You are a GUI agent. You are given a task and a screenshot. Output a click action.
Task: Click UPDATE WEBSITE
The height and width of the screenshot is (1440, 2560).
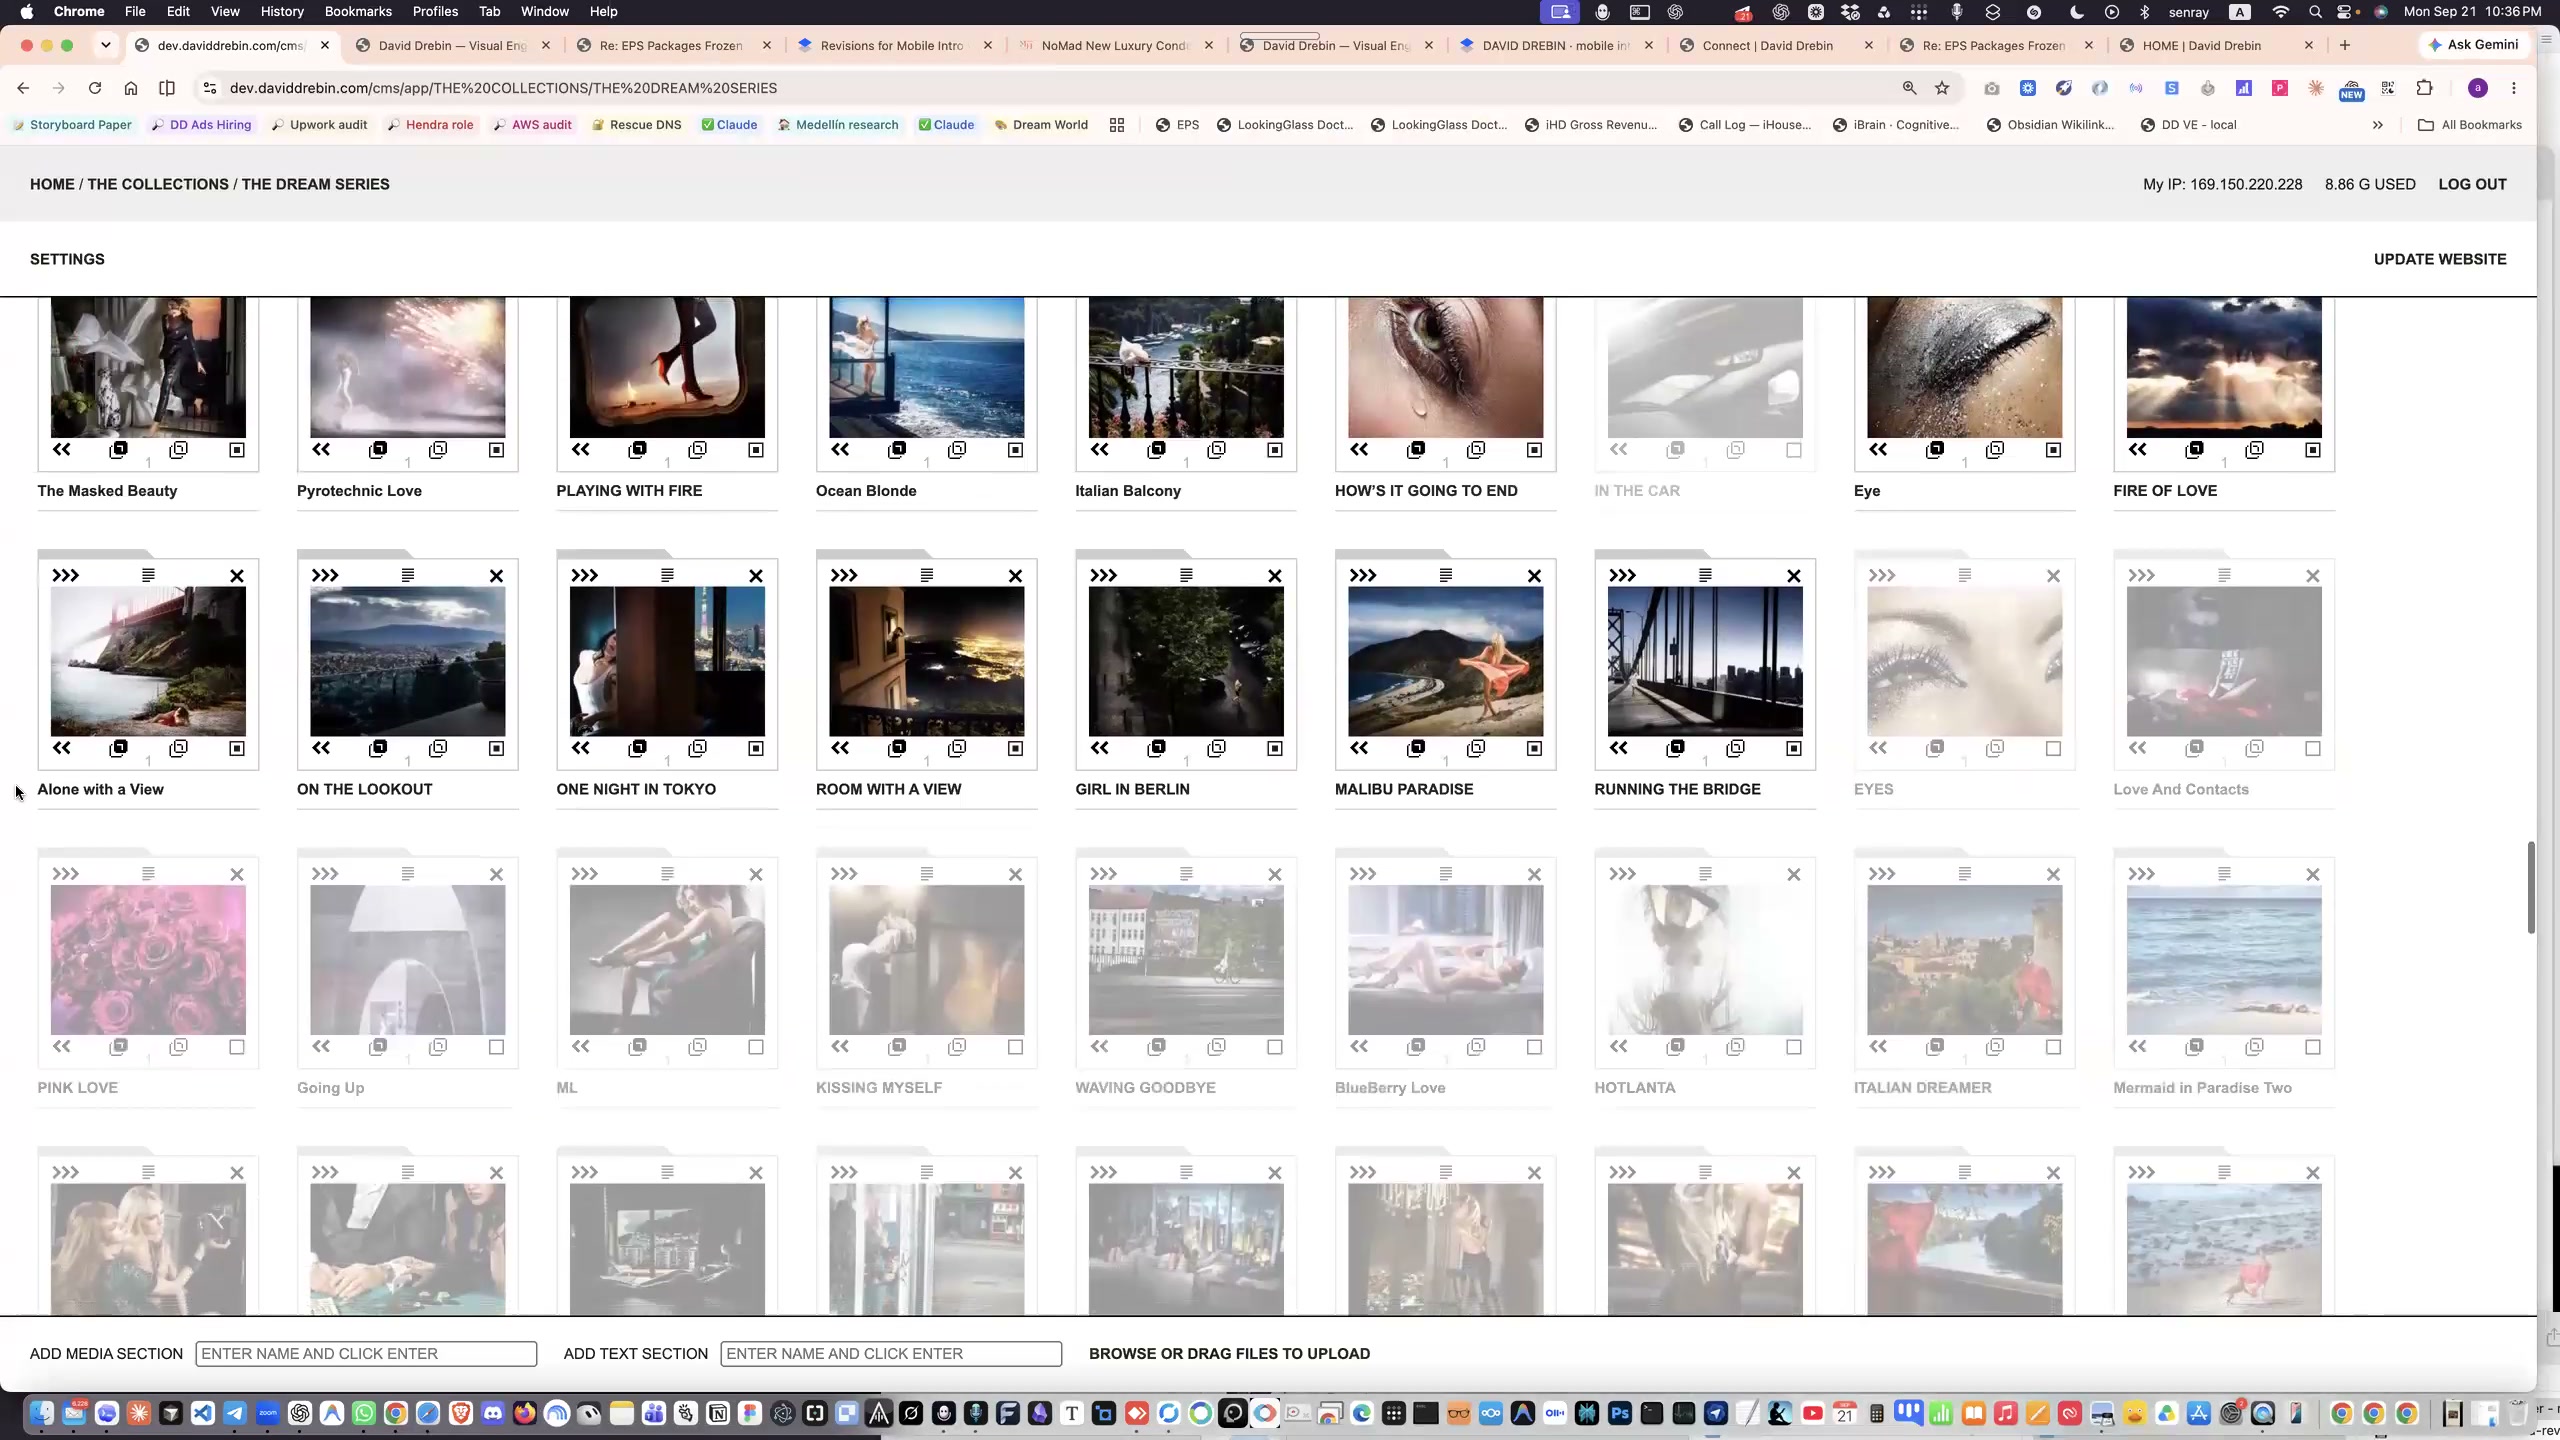[2440, 259]
